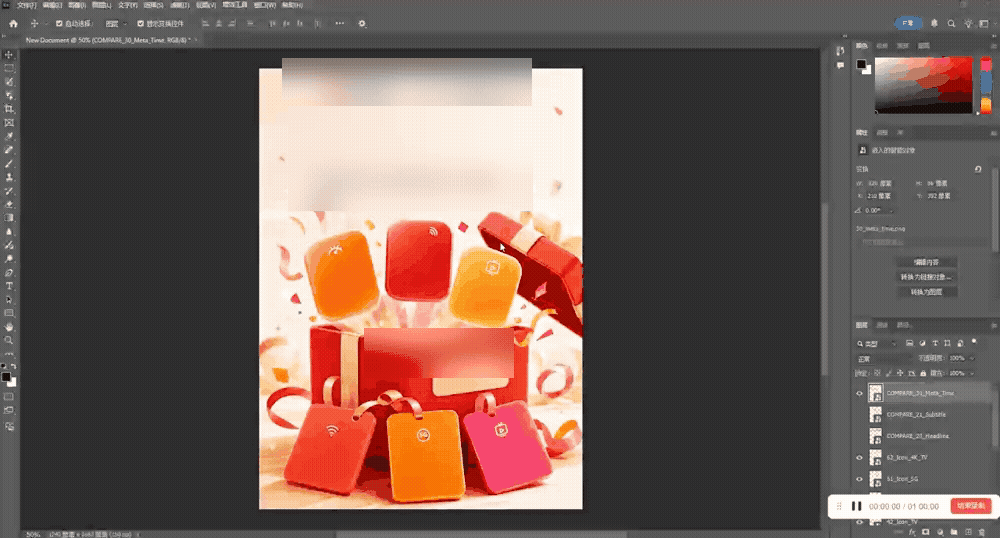The height and width of the screenshot is (538, 1000).
Task: Toggle Show Transform Controls checkbox
Action: 140,24
